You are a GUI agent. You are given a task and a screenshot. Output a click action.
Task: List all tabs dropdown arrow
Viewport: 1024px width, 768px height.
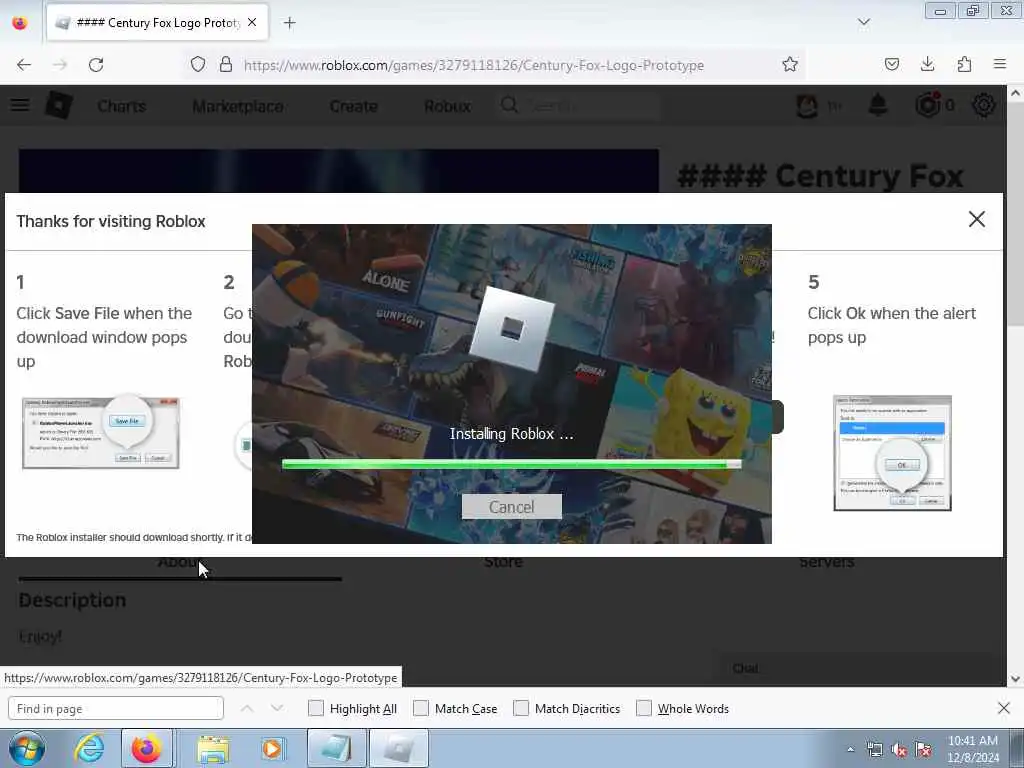coord(863,23)
